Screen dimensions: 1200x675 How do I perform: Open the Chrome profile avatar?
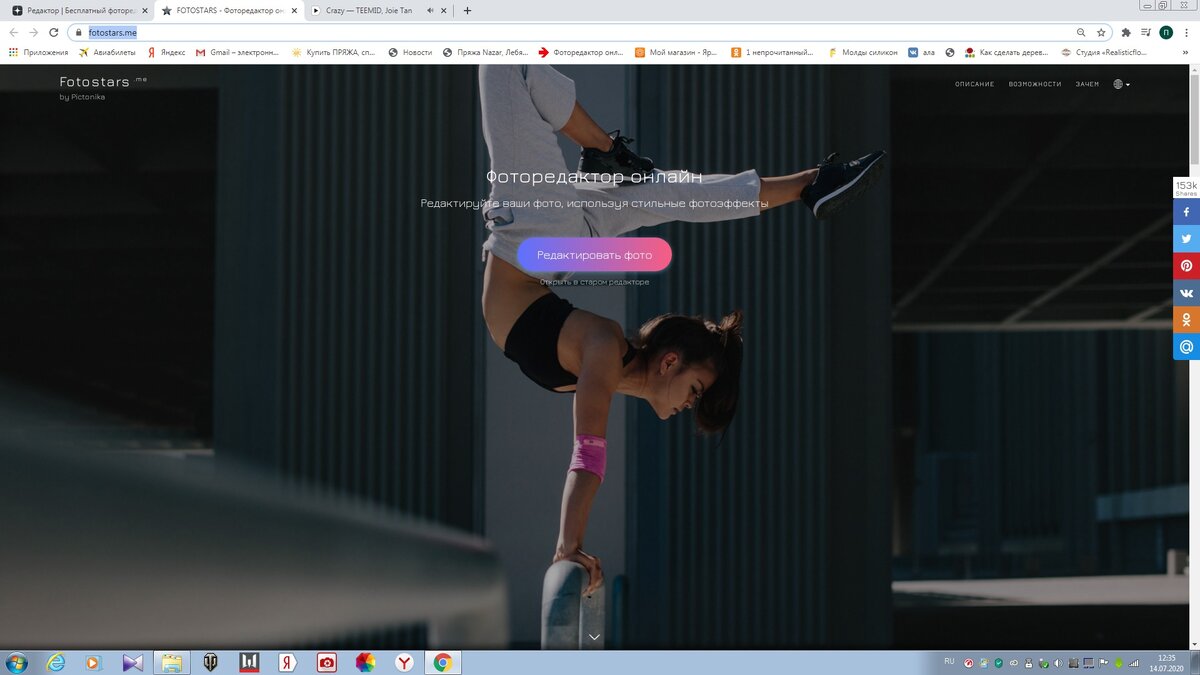point(1166,32)
